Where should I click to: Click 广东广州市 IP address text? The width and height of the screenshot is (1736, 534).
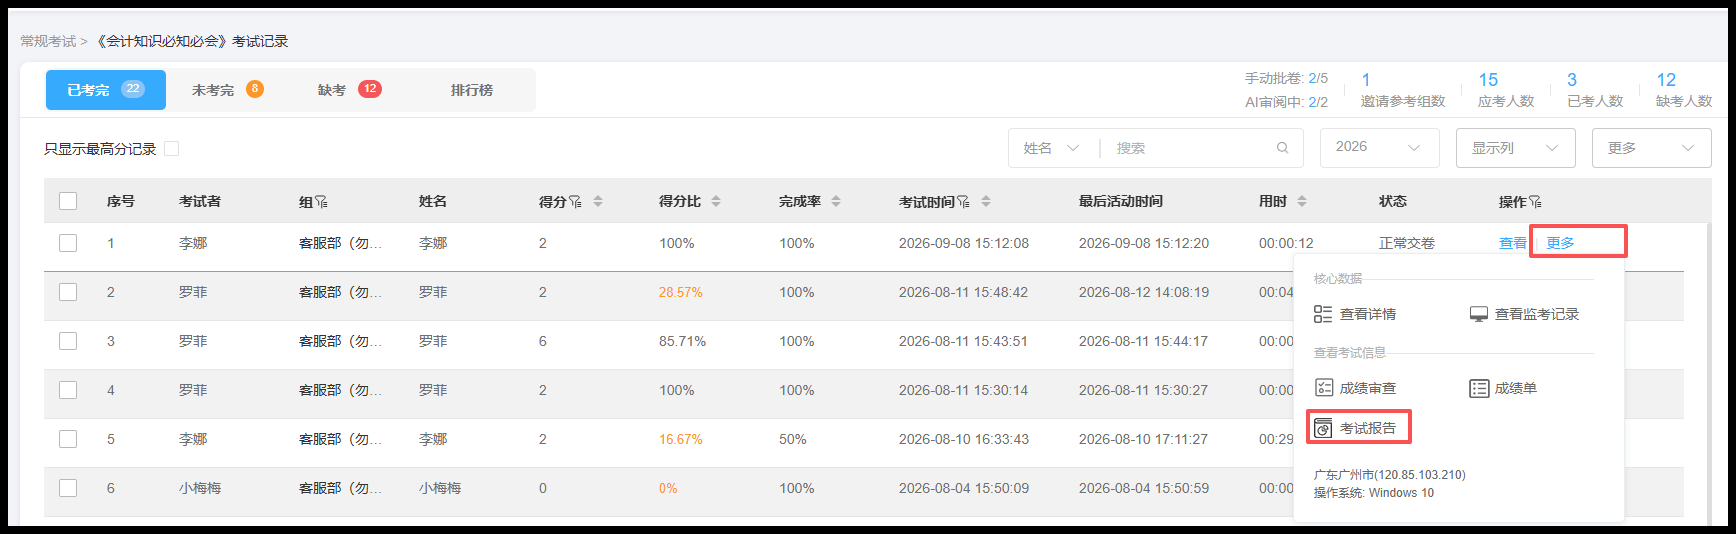tap(1389, 475)
